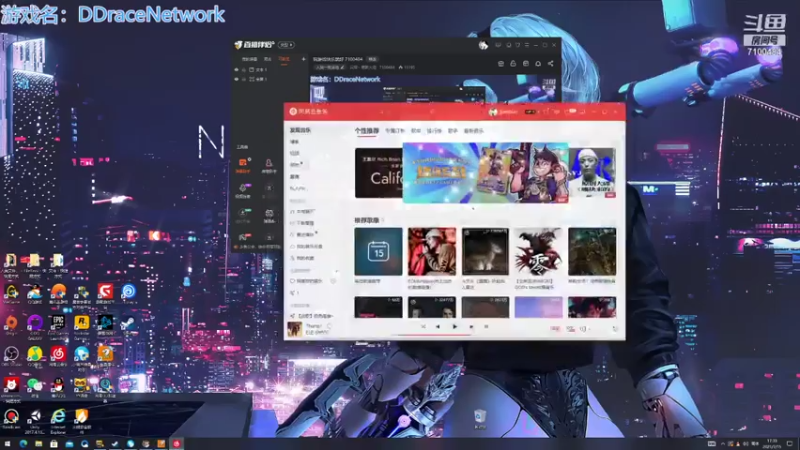Open Microsoft Store from the taskbar
The width and height of the screenshot is (800, 450).
click(54, 444)
